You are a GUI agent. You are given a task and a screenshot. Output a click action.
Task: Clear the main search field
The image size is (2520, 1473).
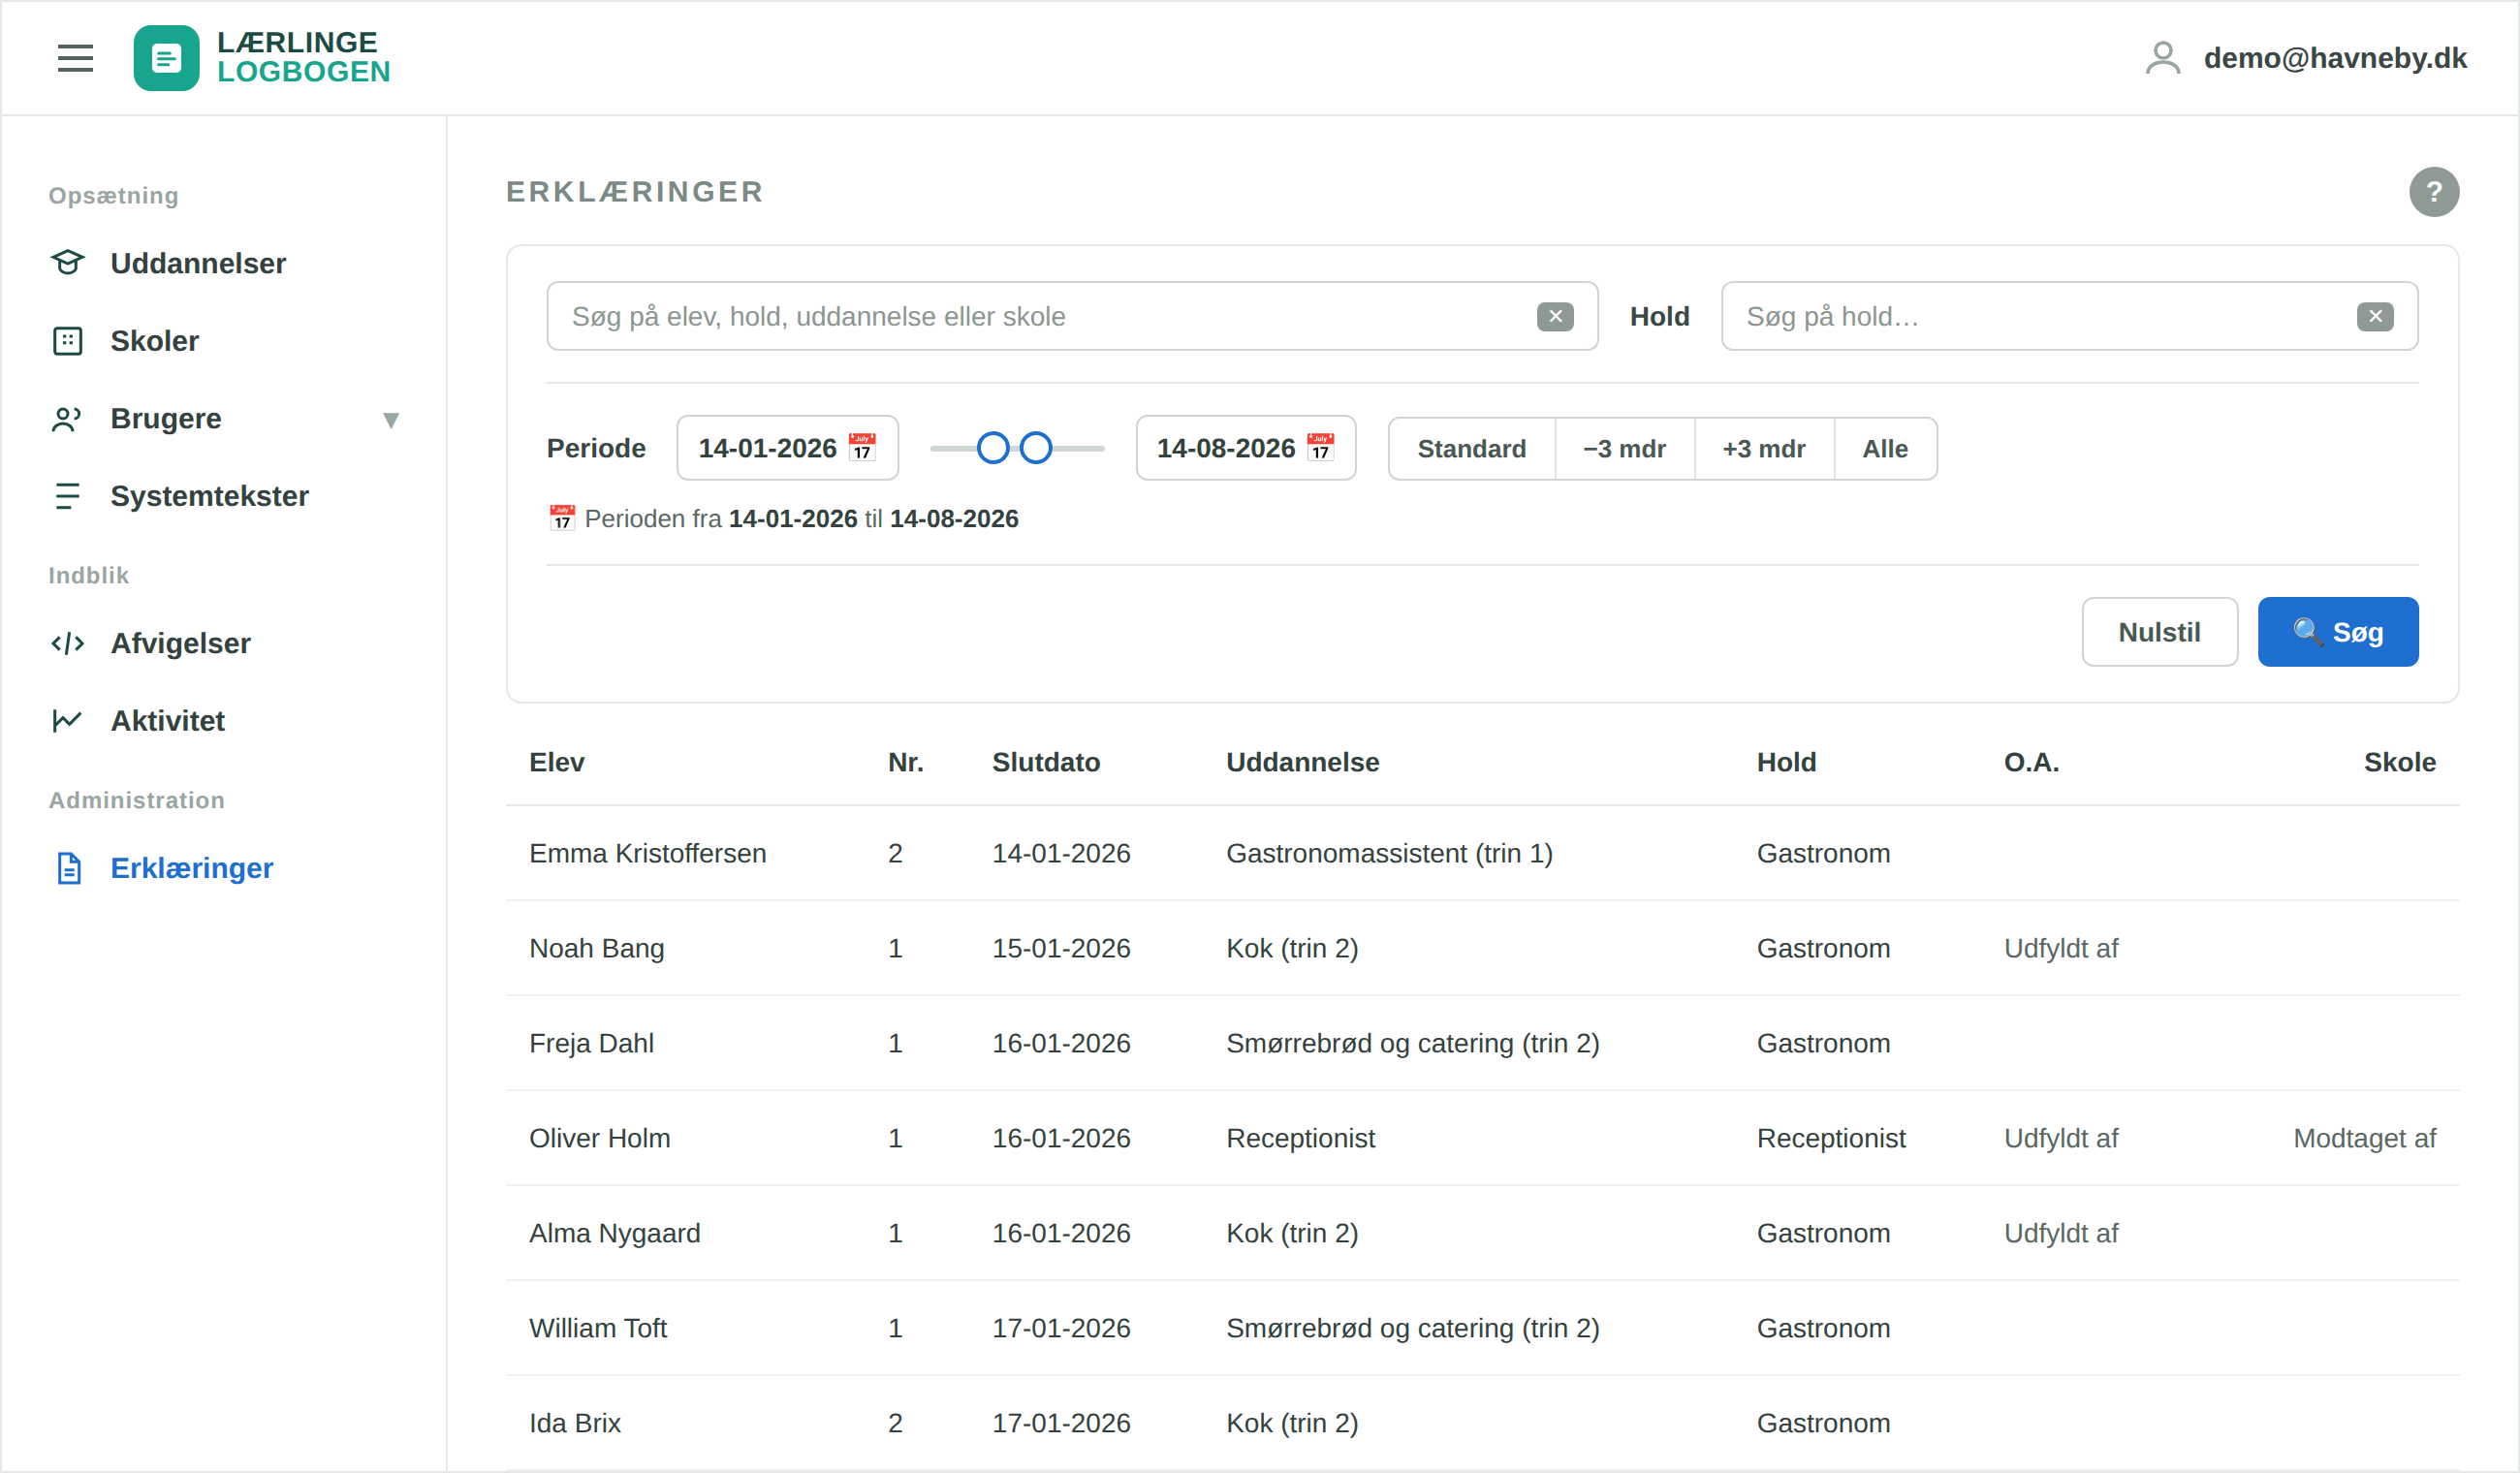click(x=1554, y=317)
